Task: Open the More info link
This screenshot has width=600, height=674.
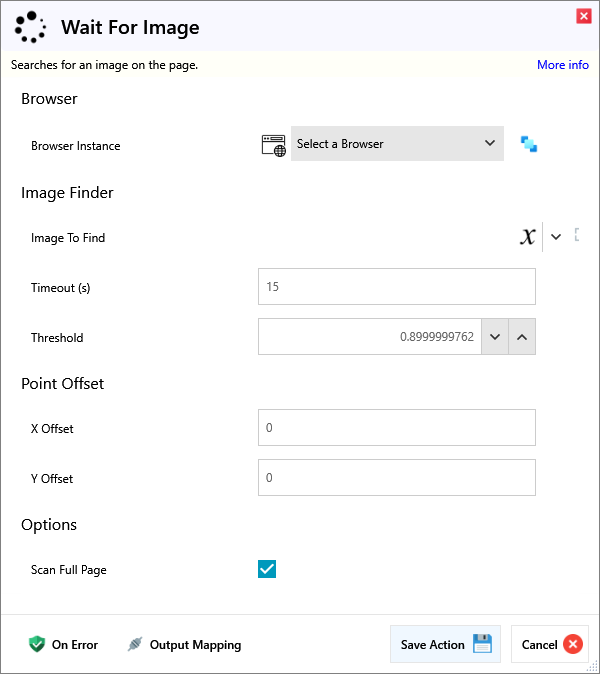Action: coord(562,65)
